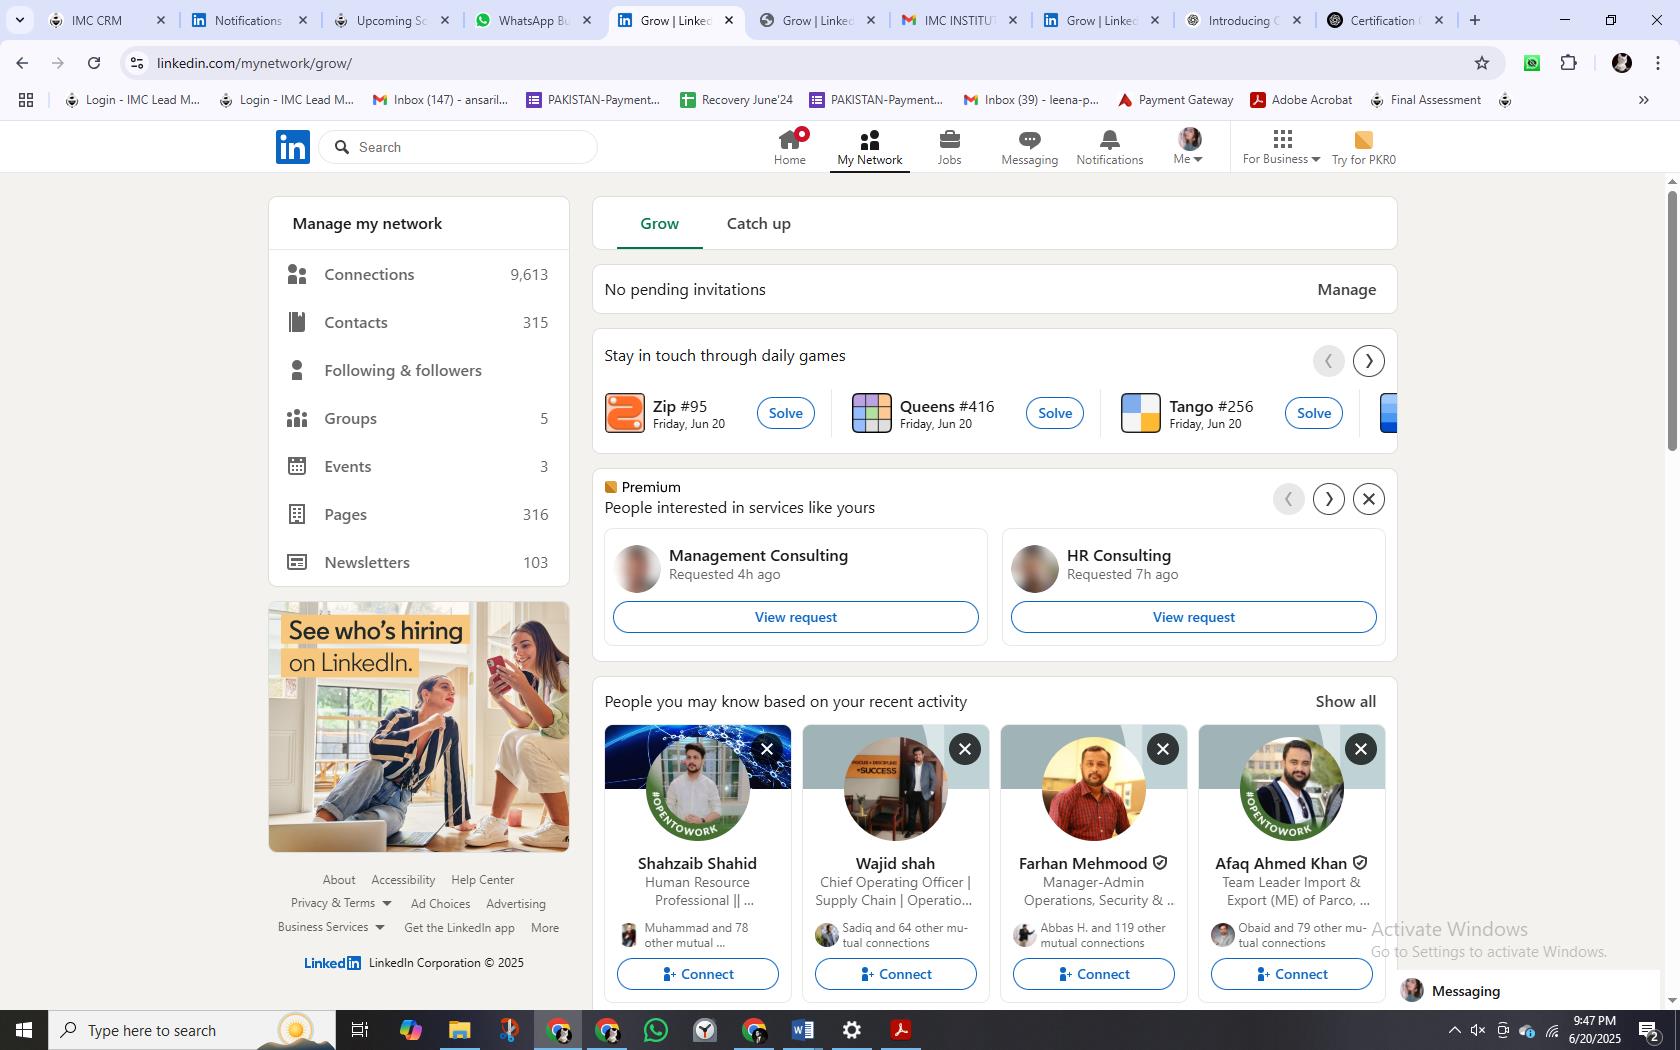Expand the Me profile dropdown
The height and width of the screenshot is (1050, 1680).
click(x=1189, y=147)
